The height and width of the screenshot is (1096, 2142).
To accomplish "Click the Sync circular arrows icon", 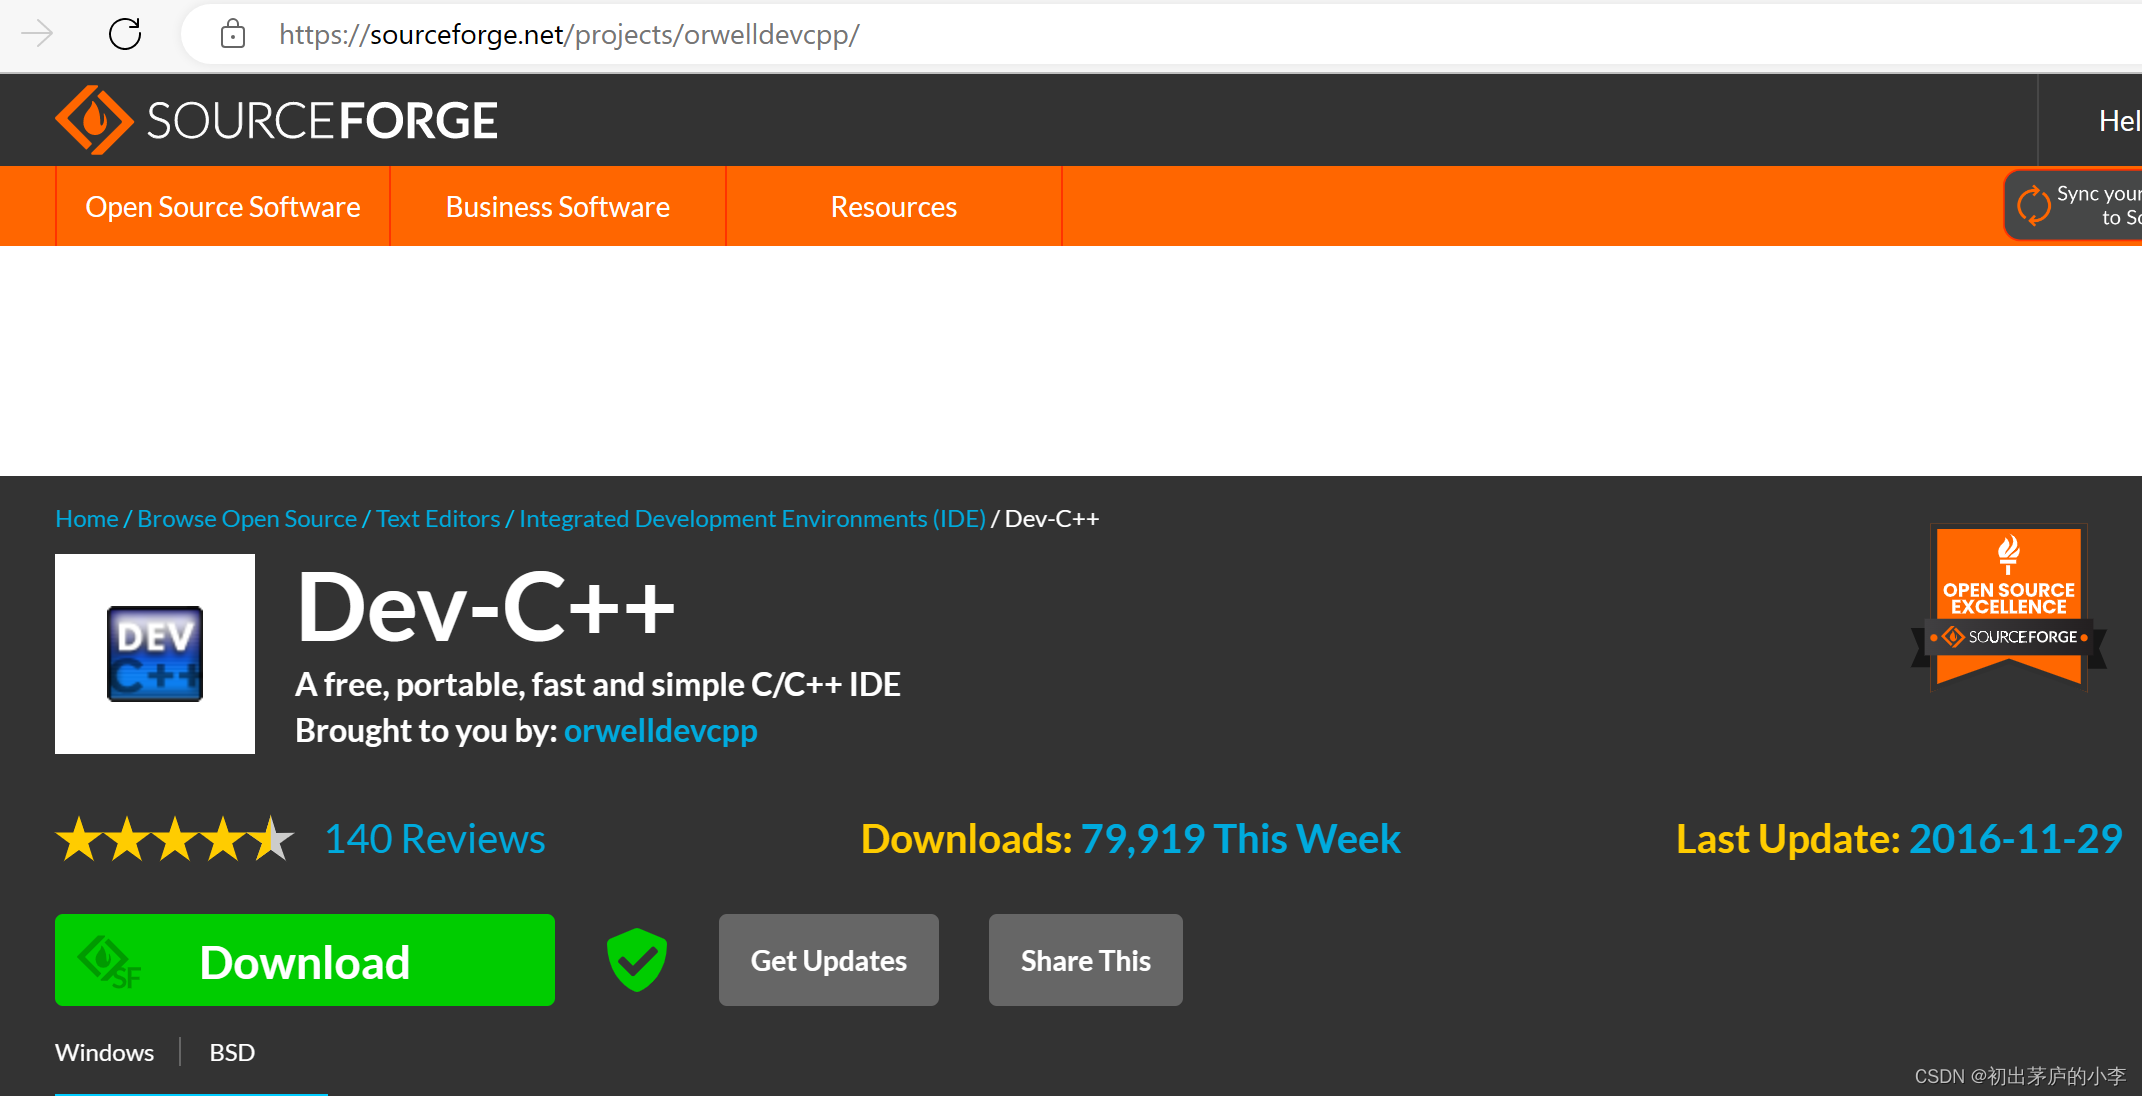I will coord(2033,206).
